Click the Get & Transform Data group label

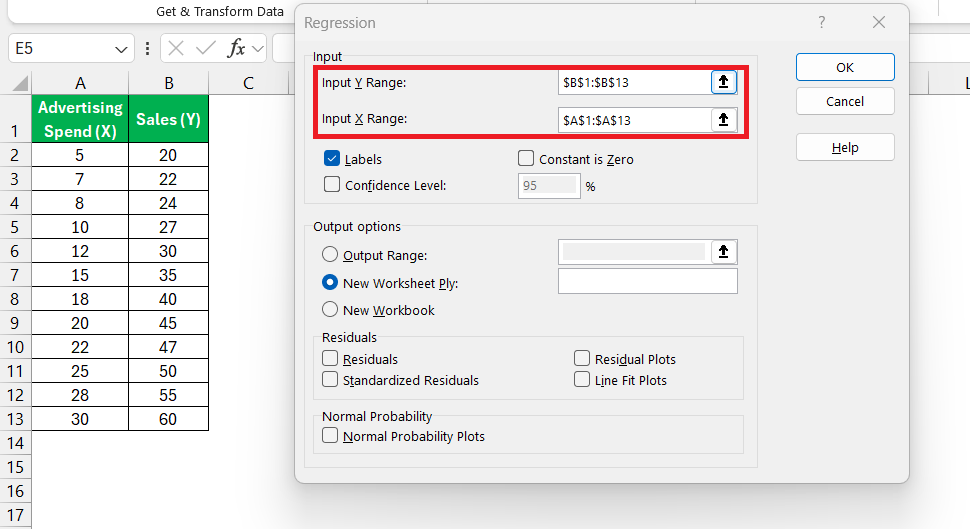coord(220,11)
